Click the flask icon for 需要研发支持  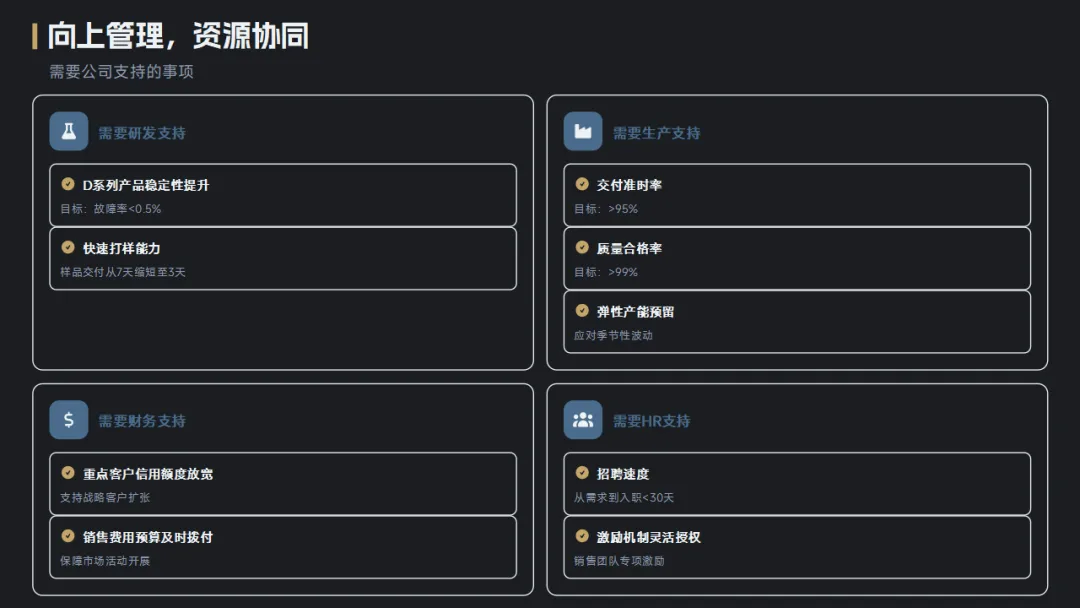click(69, 132)
